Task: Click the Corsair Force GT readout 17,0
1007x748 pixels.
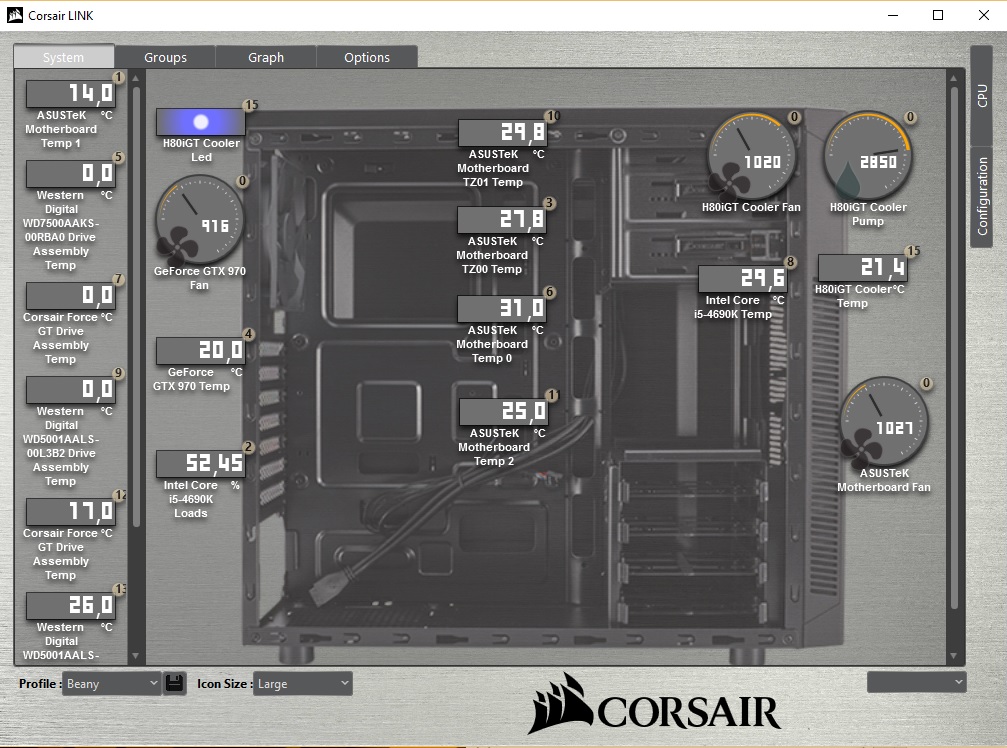Action: point(71,512)
